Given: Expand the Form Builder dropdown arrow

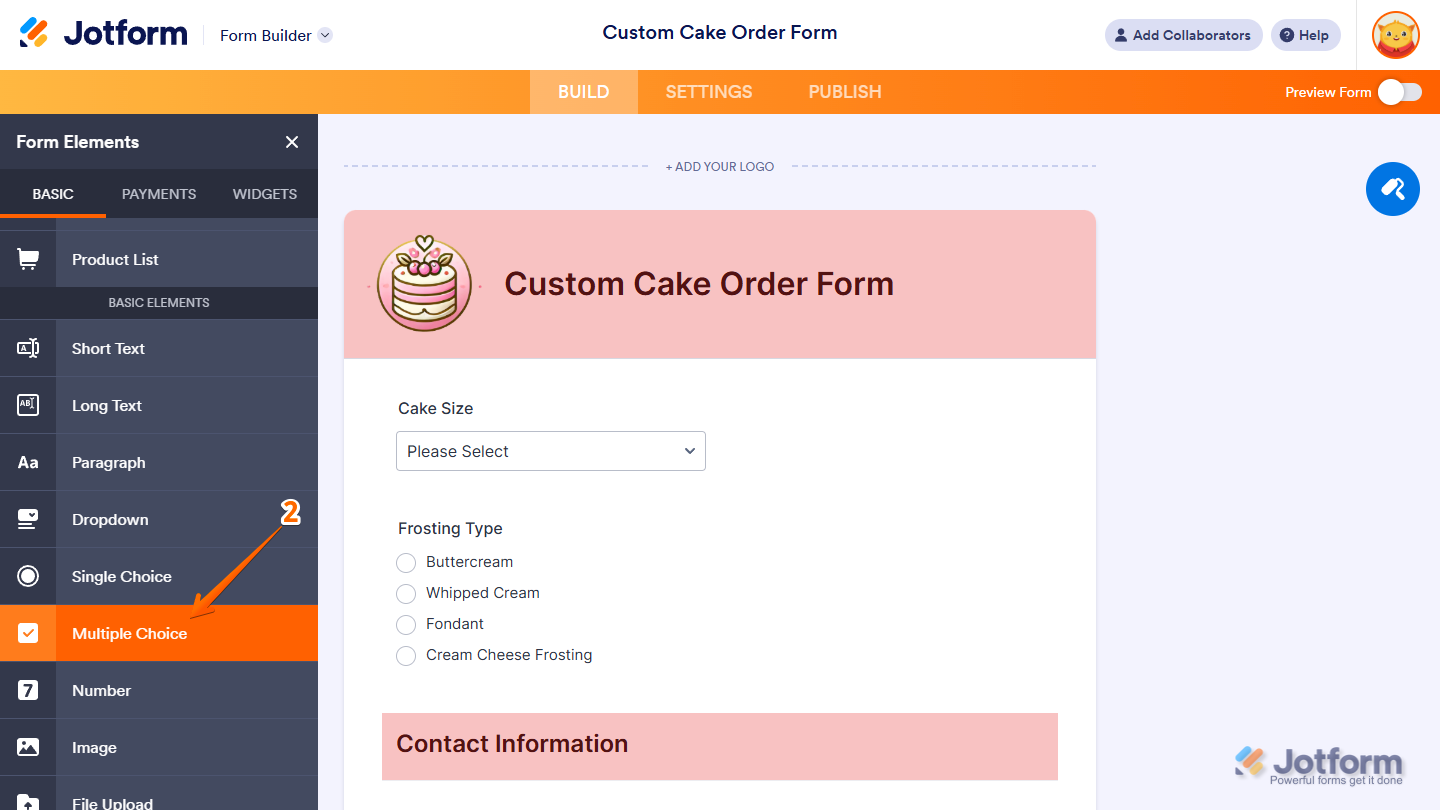Looking at the screenshot, I should click(325, 35).
